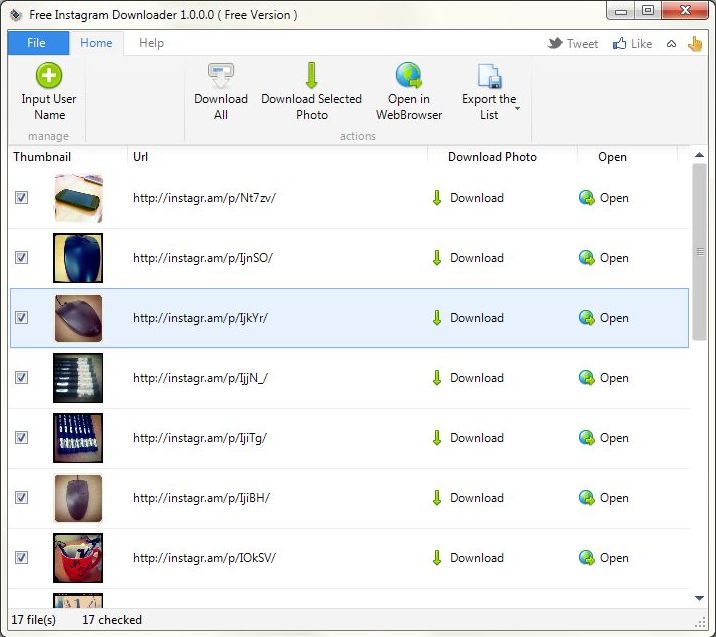The width and height of the screenshot is (716, 637).
Task: Uncheck the IjnSO photo checkbox
Action: (21, 258)
